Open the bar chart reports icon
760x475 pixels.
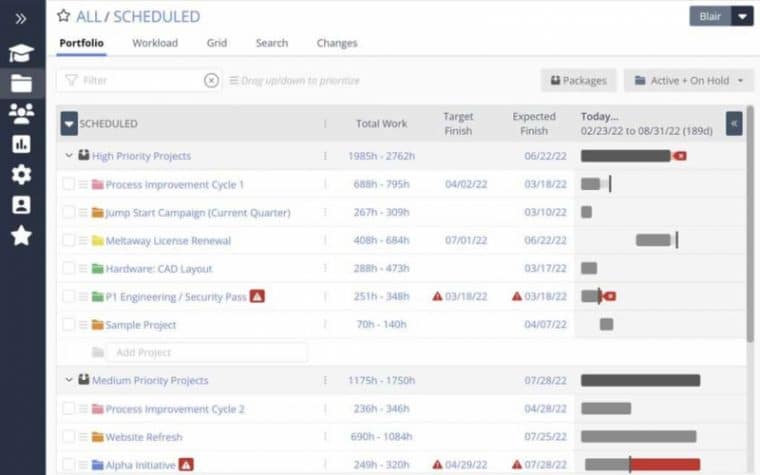tap(21, 144)
